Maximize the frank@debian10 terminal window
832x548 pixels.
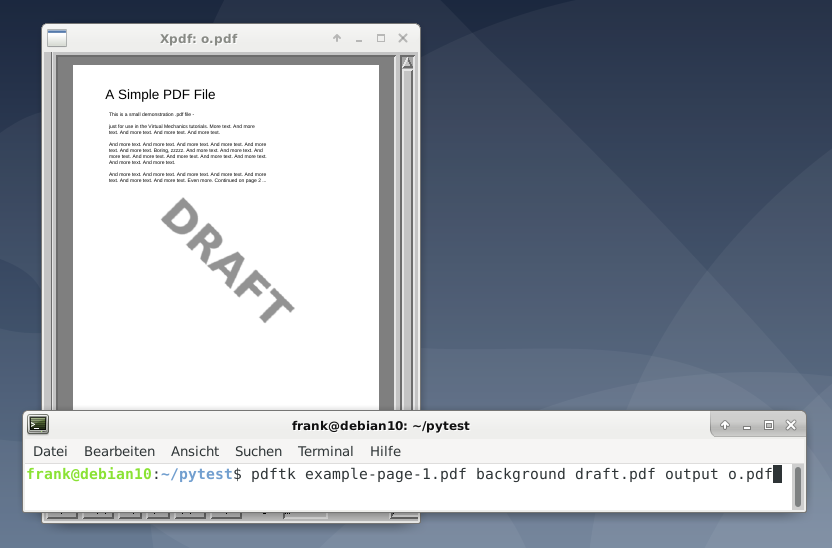[x=769, y=425]
